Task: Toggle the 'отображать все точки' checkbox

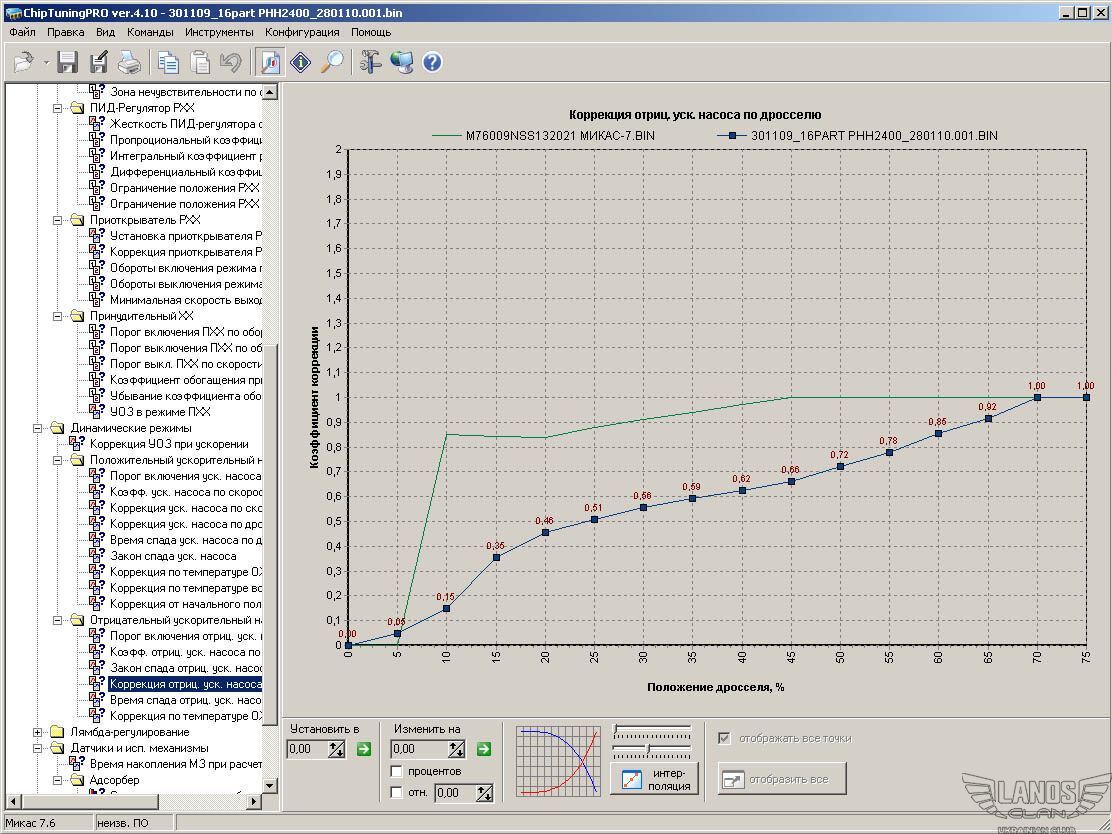Action: click(724, 738)
